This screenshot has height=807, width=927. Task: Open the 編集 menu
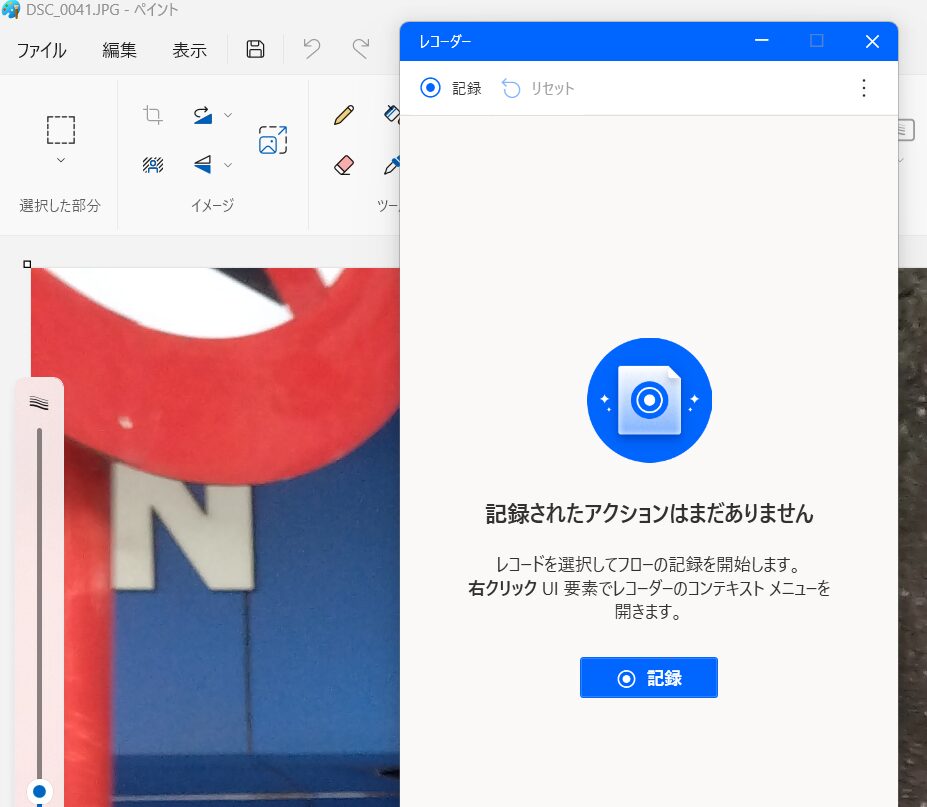(x=119, y=50)
